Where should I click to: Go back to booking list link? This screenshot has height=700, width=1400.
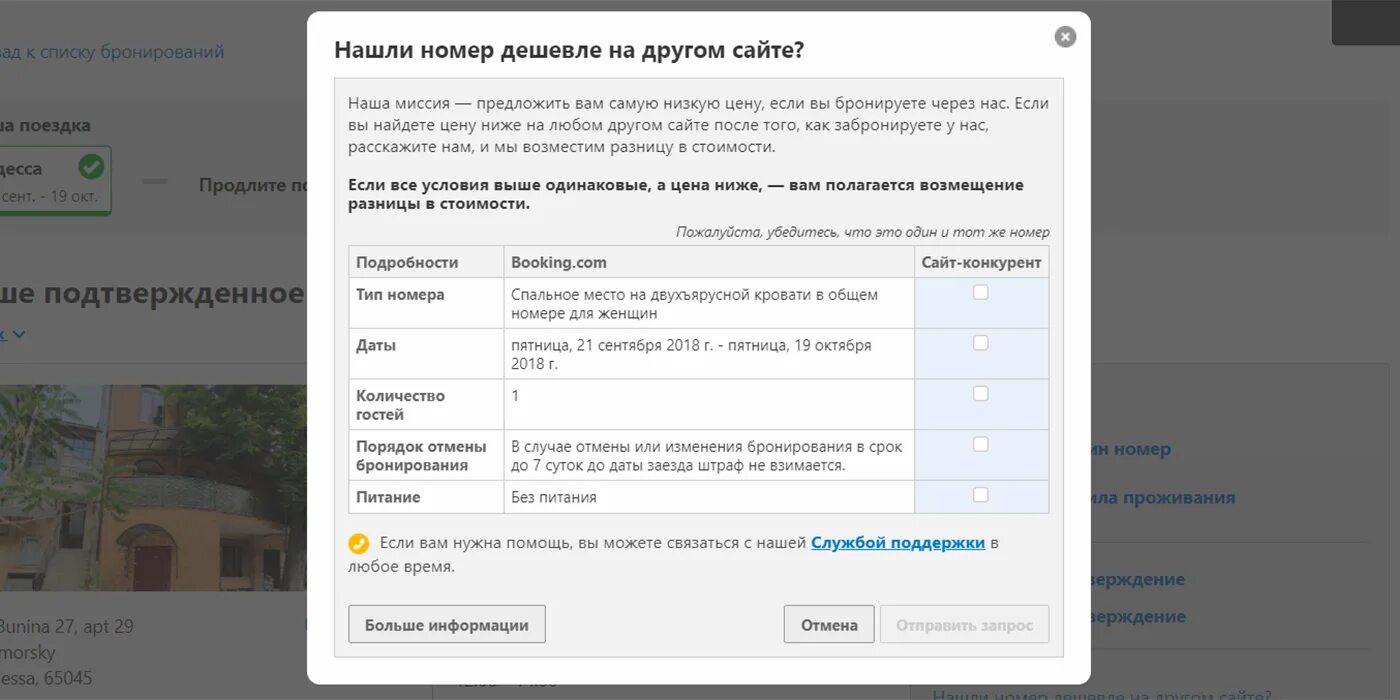pos(112,52)
